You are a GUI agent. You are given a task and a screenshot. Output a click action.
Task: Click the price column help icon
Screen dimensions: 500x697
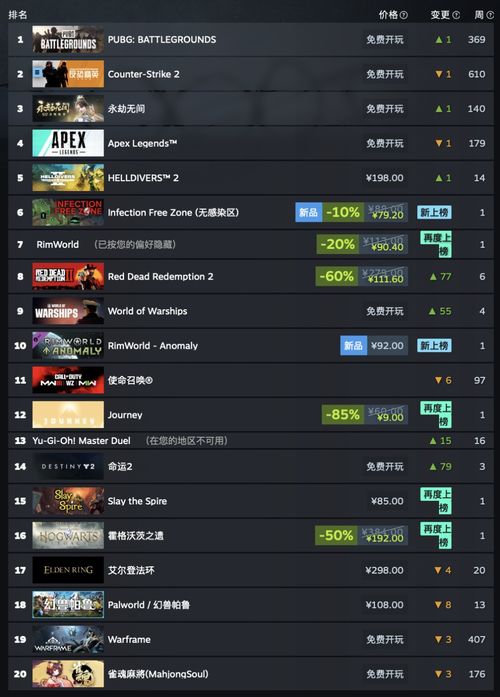pos(404,15)
